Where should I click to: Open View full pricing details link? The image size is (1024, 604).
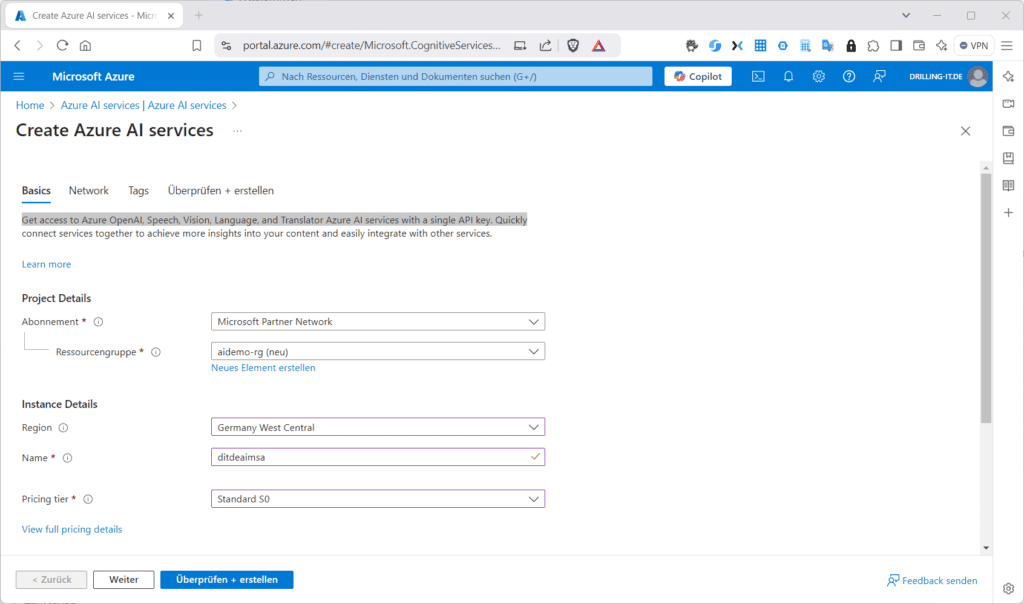click(72, 530)
